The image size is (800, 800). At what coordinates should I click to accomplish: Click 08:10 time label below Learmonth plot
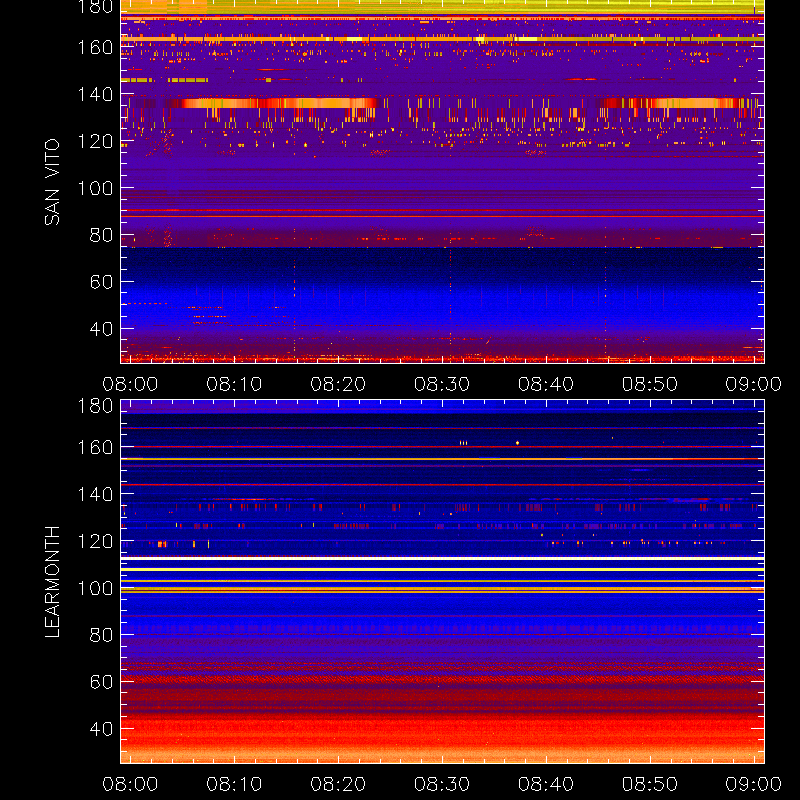click(234, 784)
